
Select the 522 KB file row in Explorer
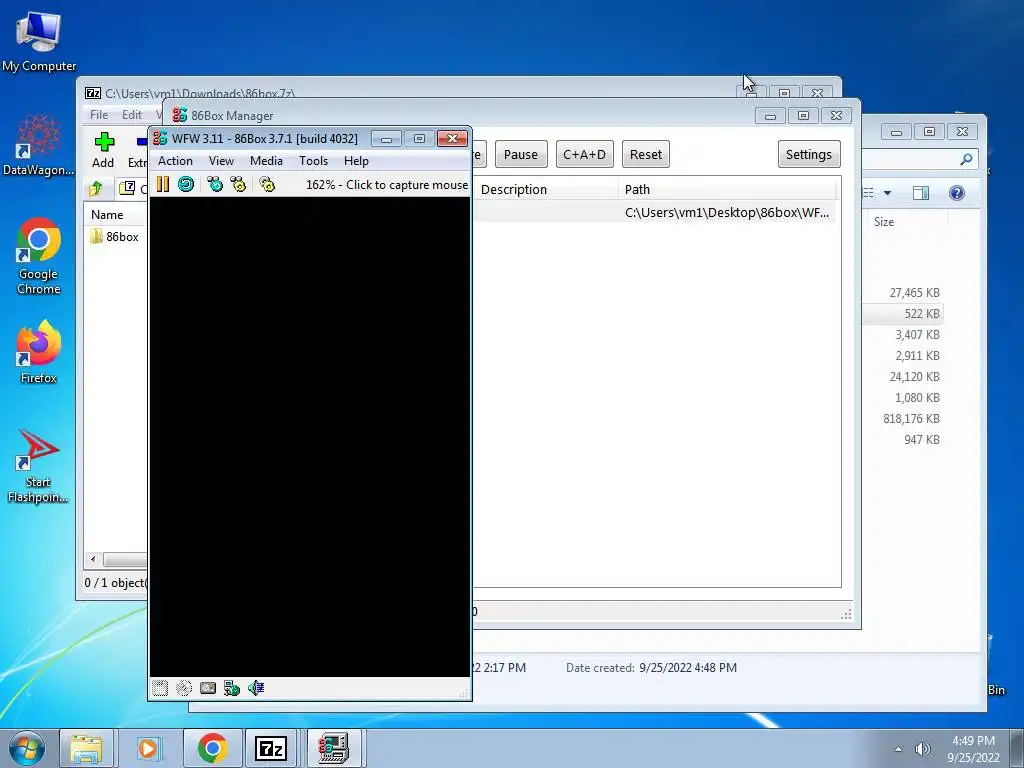[x=903, y=313]
